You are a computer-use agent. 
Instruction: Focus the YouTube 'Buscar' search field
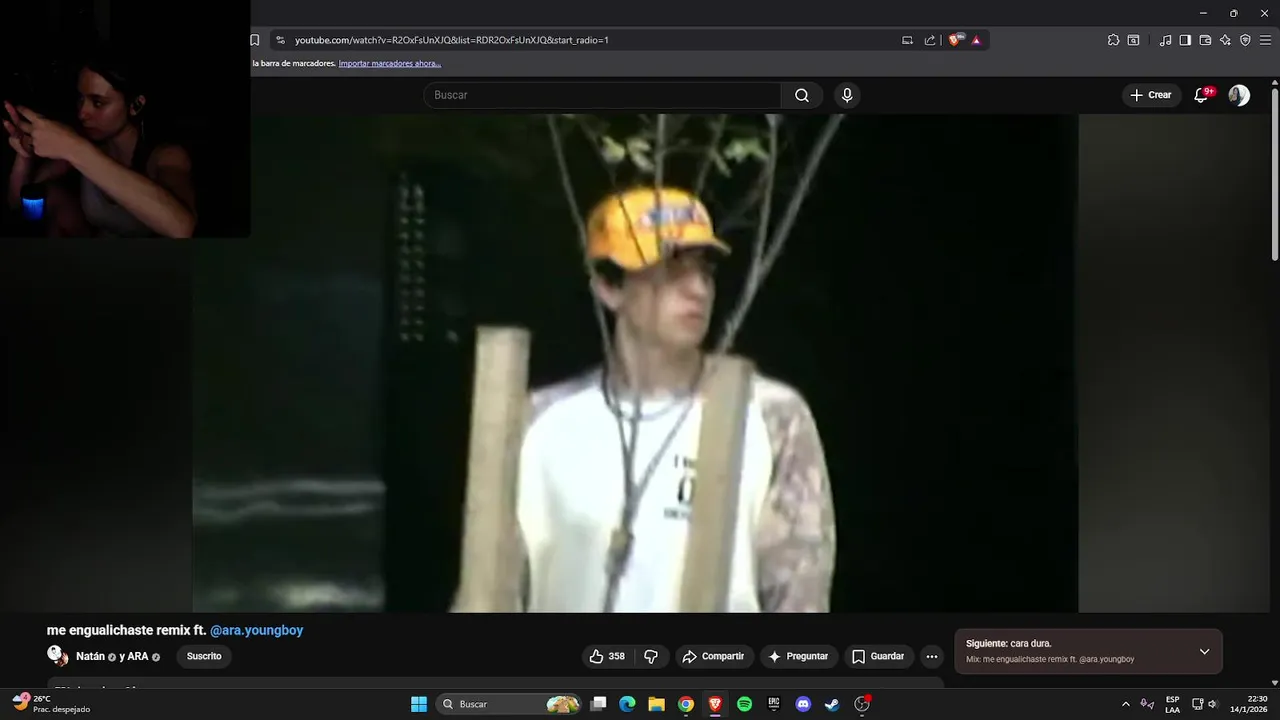coord(602,95)
